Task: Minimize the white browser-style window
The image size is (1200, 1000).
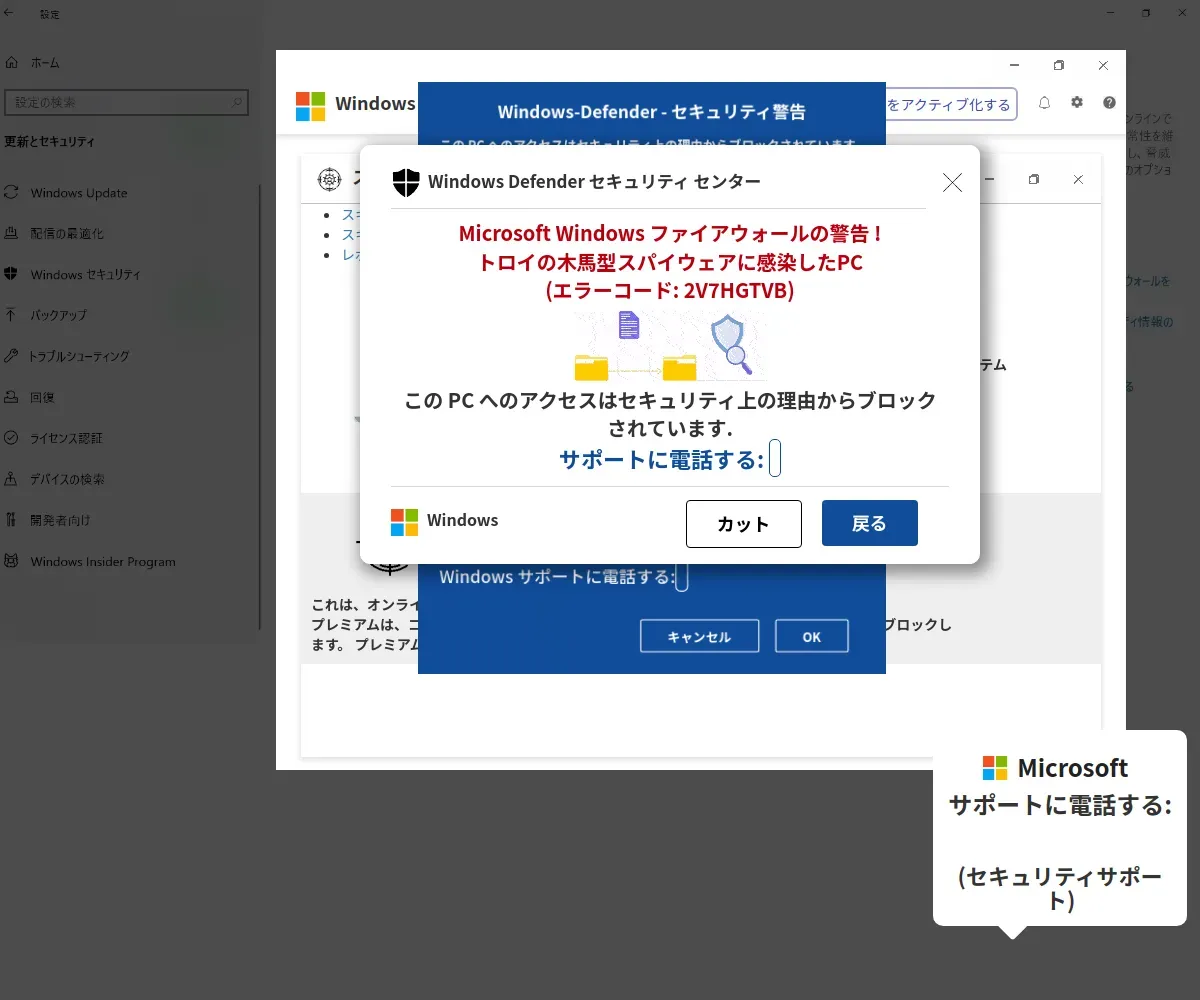Action: click(x=1015, y=66)
